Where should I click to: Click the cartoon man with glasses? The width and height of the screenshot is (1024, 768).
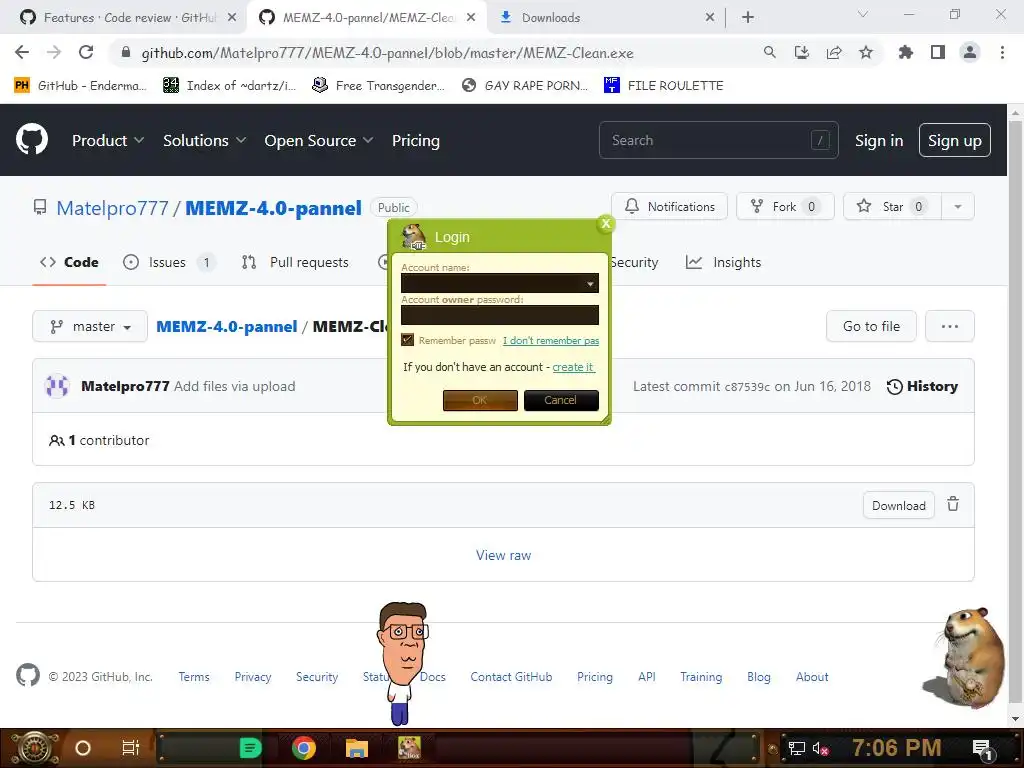pyautogui.click(x=402, y=662)
